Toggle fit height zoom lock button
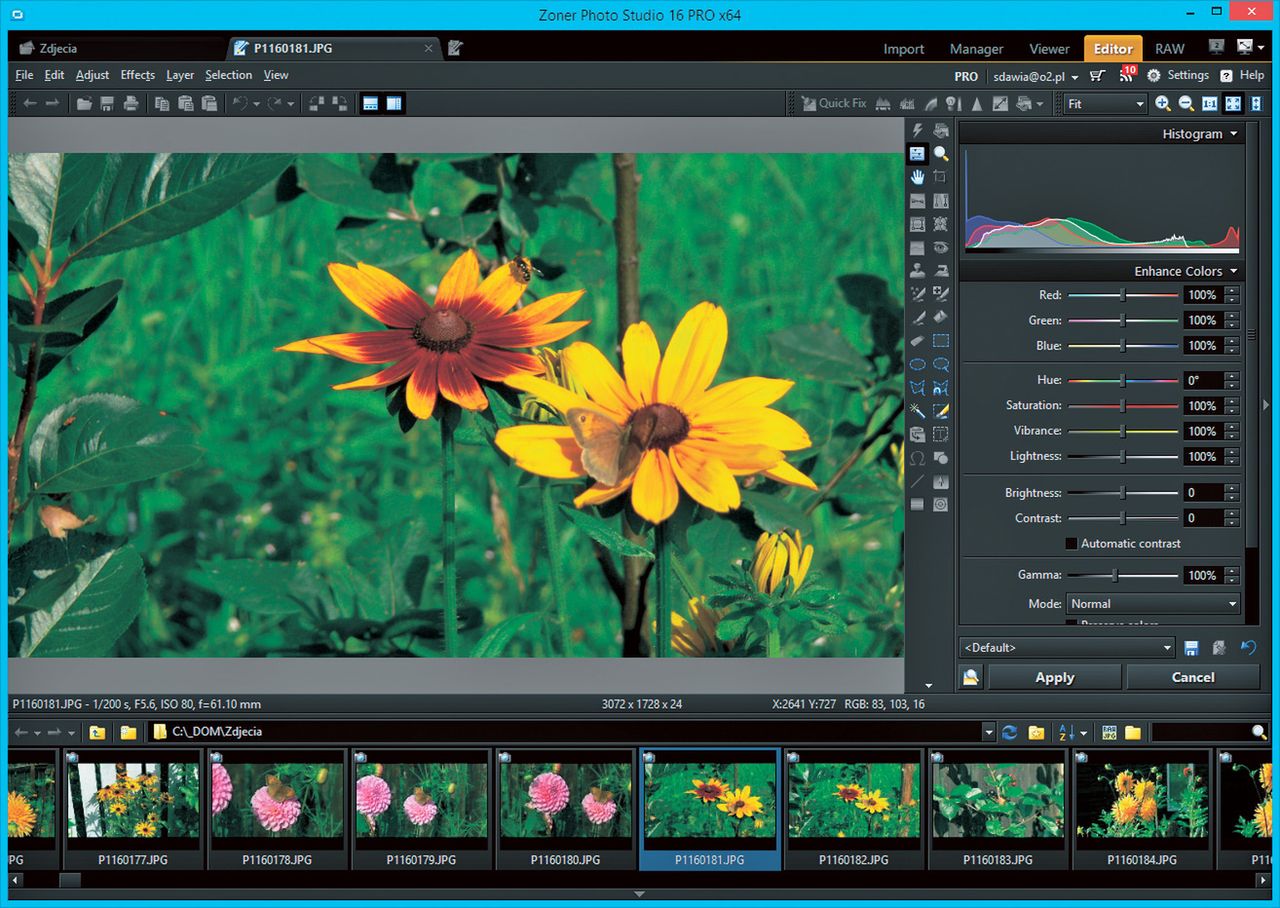 [1256, 103]
